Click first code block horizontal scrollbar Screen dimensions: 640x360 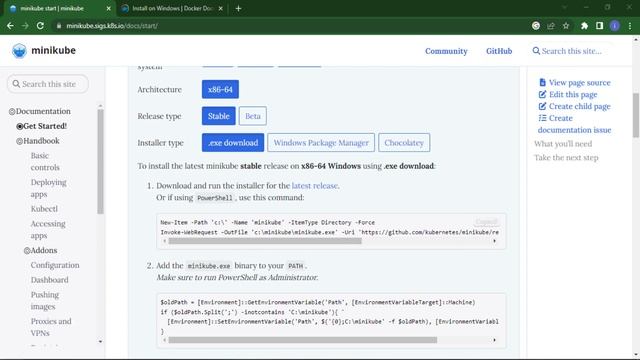(265, 241)
